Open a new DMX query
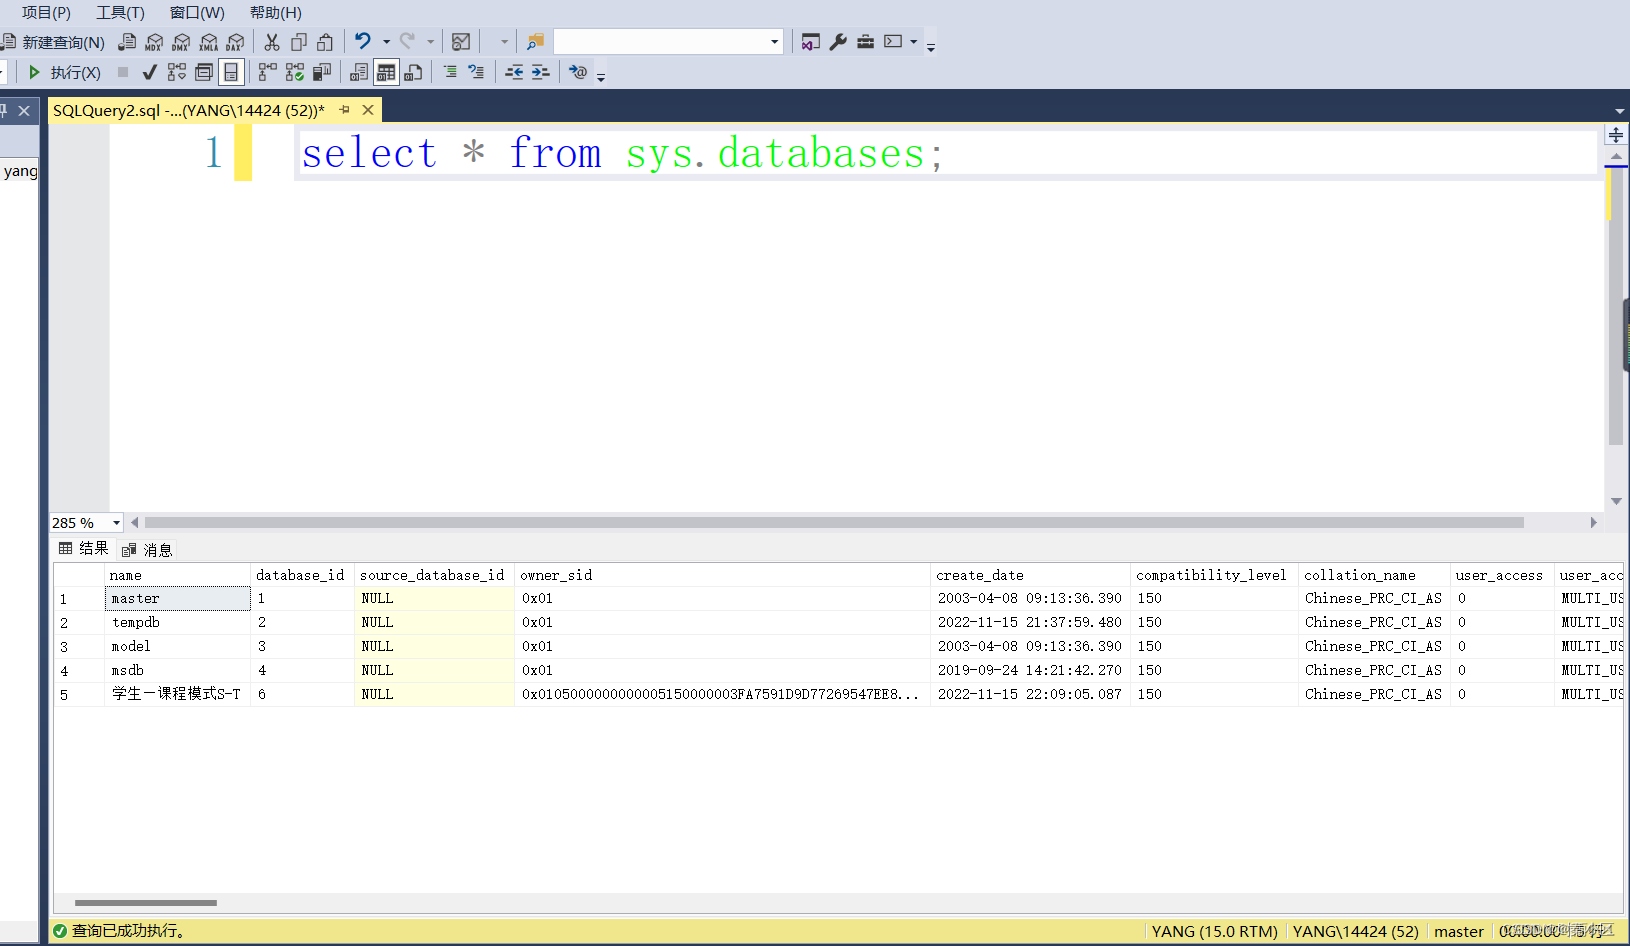The height and width of the screenshot is (946, 1630). click(181, 42)
